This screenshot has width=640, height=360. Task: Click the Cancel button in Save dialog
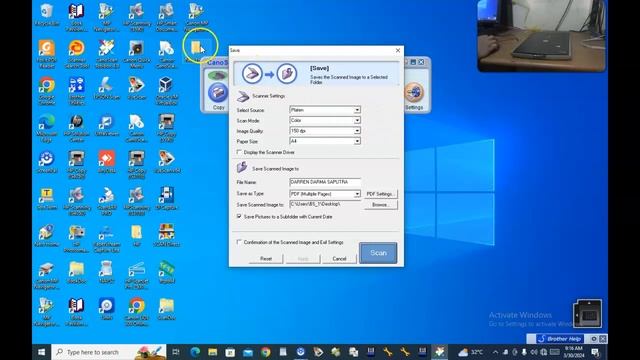pyautogui.click(x=339, y=259)
